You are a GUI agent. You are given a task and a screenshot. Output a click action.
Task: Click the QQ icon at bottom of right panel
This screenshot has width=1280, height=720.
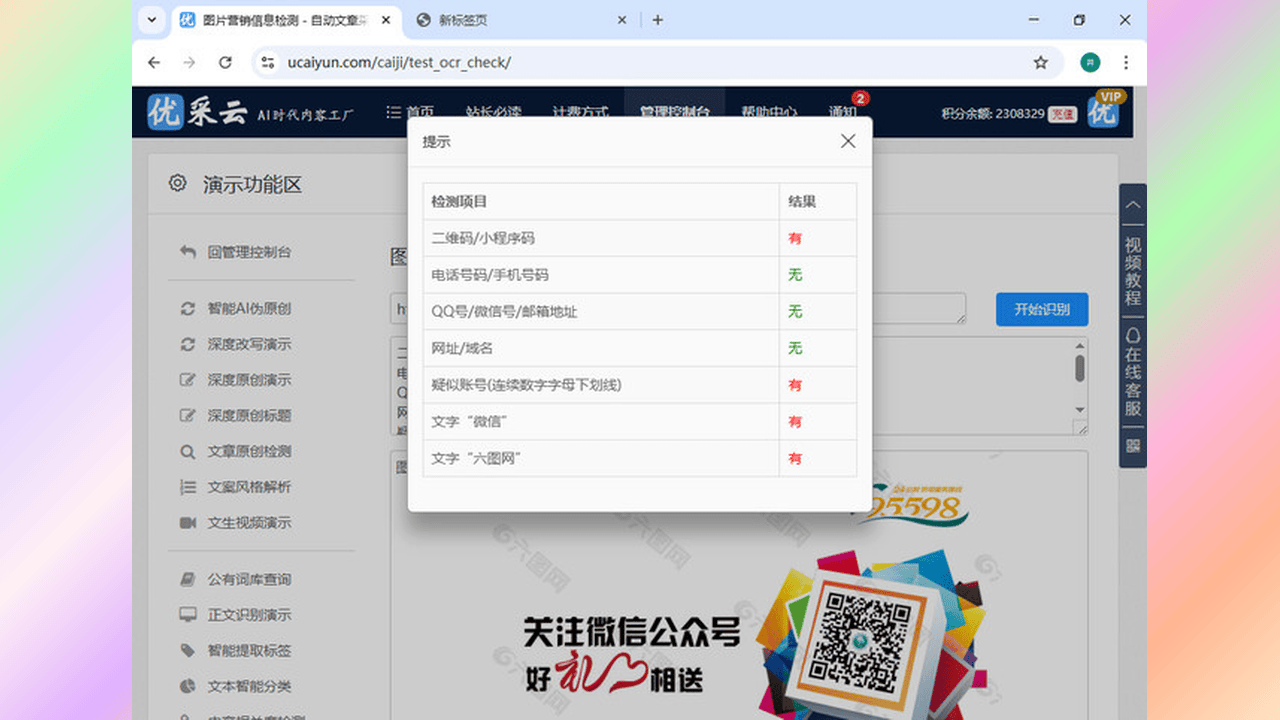click(x=1132, y=446)
